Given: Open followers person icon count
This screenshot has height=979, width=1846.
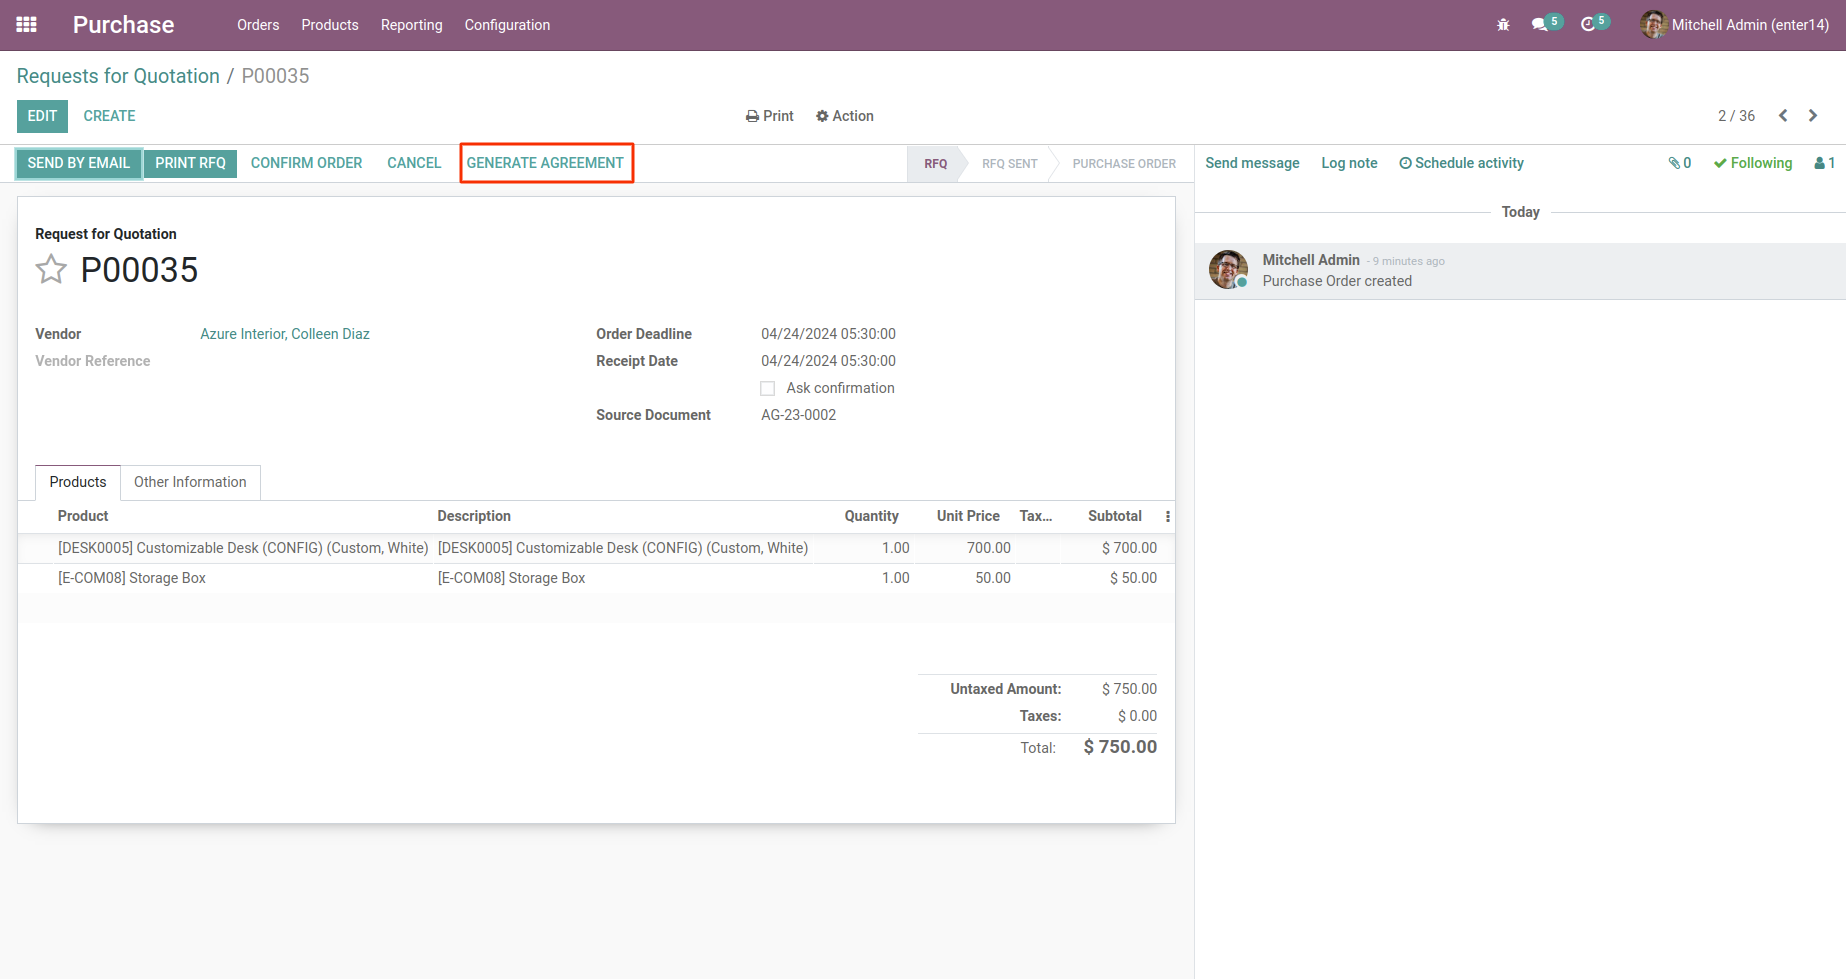Looking at the screenshot, I should [x=1824, y=163].
